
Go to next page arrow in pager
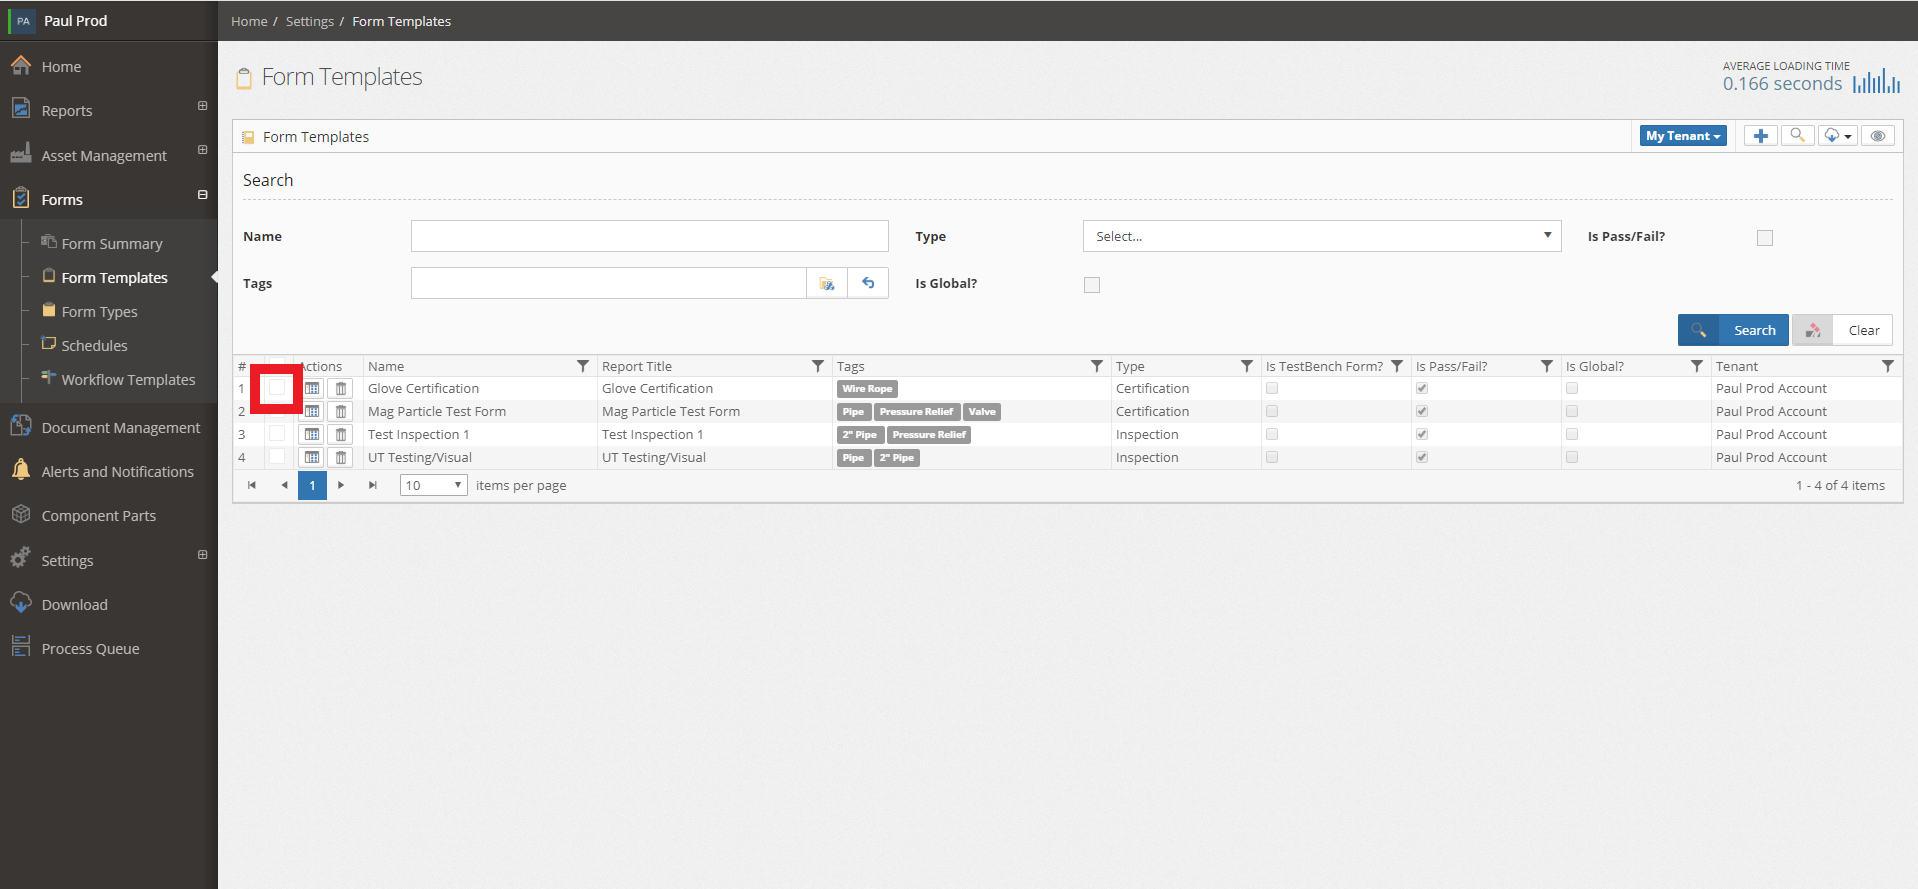pos(341,485)
